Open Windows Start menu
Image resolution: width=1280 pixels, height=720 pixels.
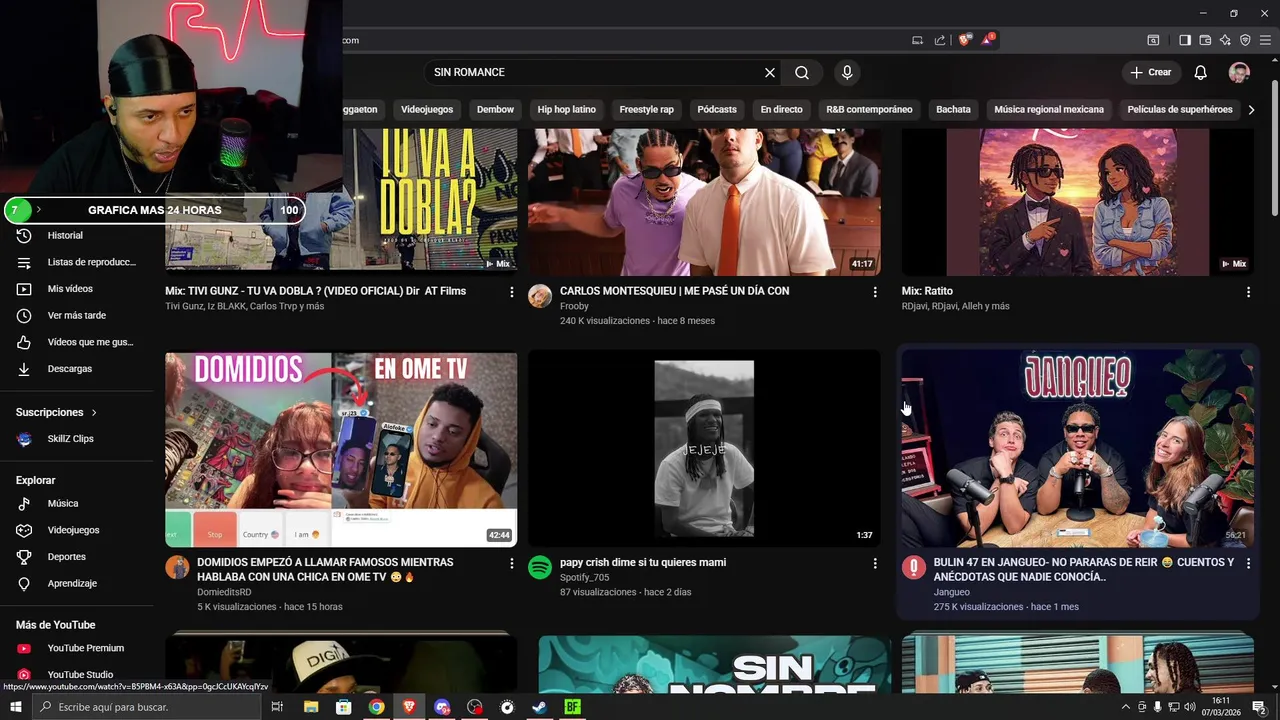click(16, 707)
